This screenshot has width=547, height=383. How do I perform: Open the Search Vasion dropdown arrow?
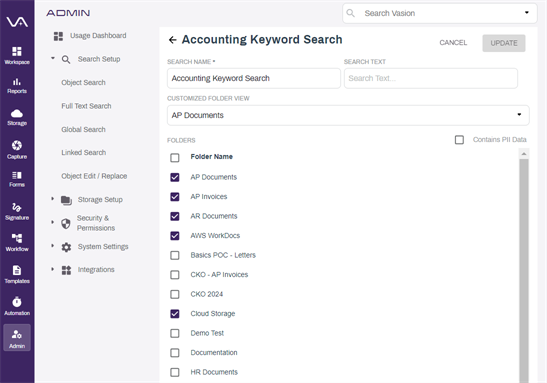[x=527, y=13]
